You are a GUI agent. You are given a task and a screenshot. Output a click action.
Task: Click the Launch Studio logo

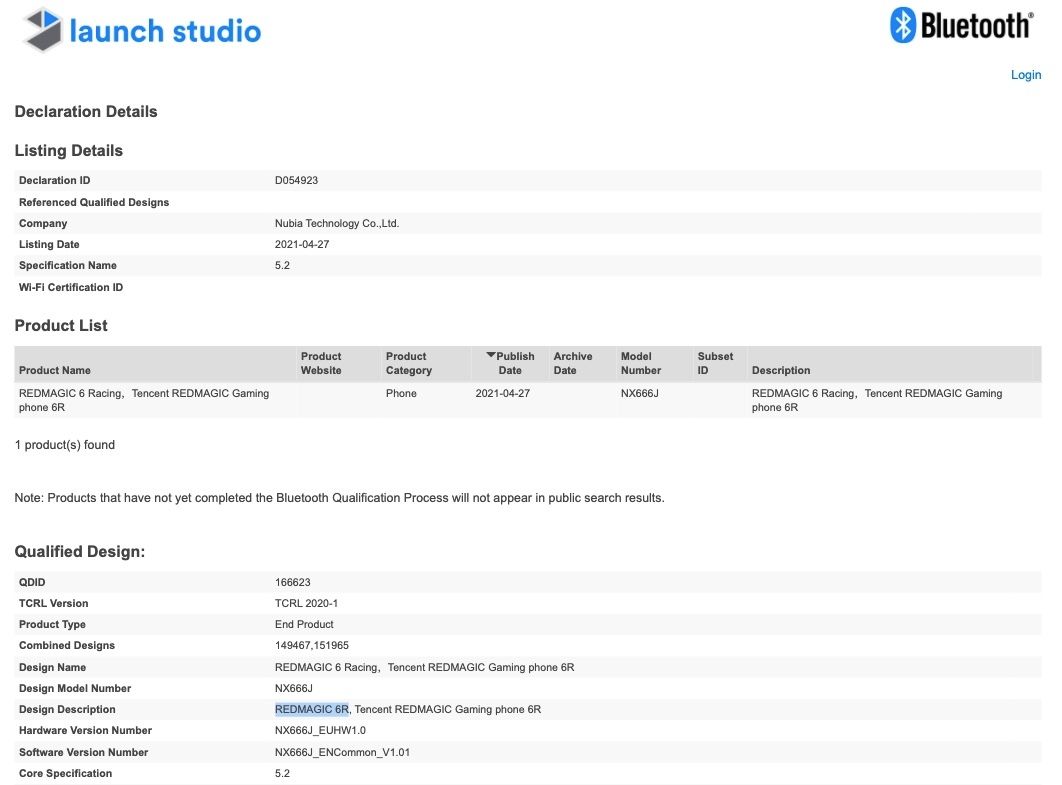click(x=142, y=30)
